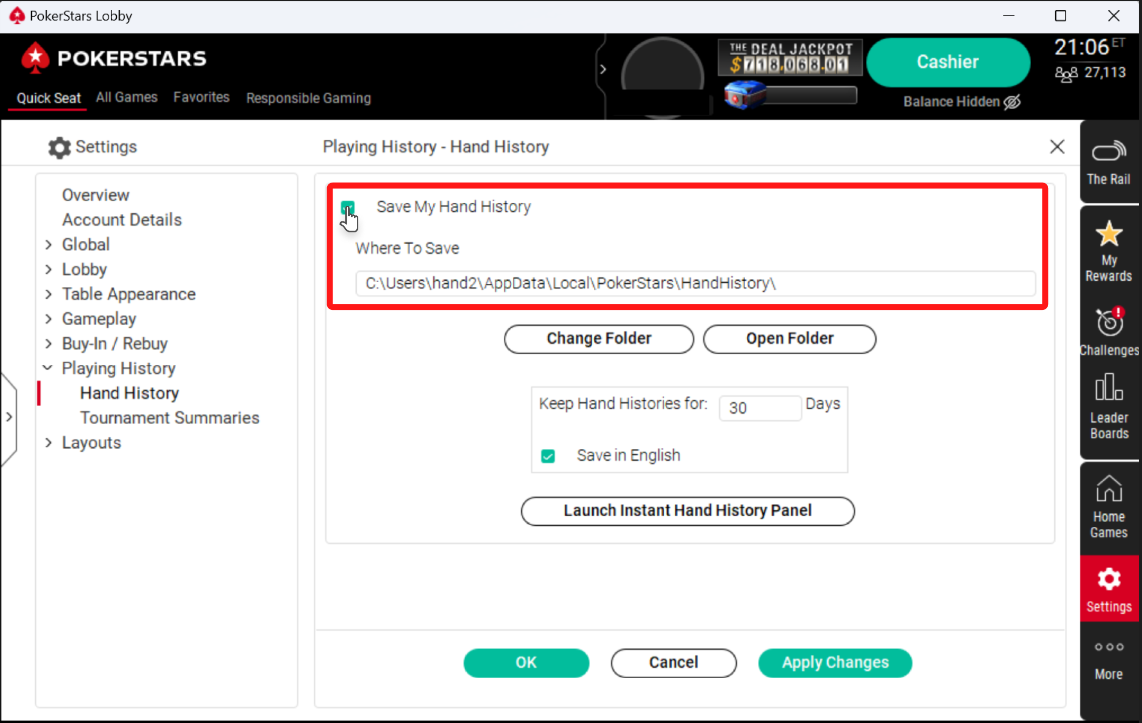Expand the Gameplay section
Image resolution: width=1142 pixels, height=723 pixels.
(48, 319)
